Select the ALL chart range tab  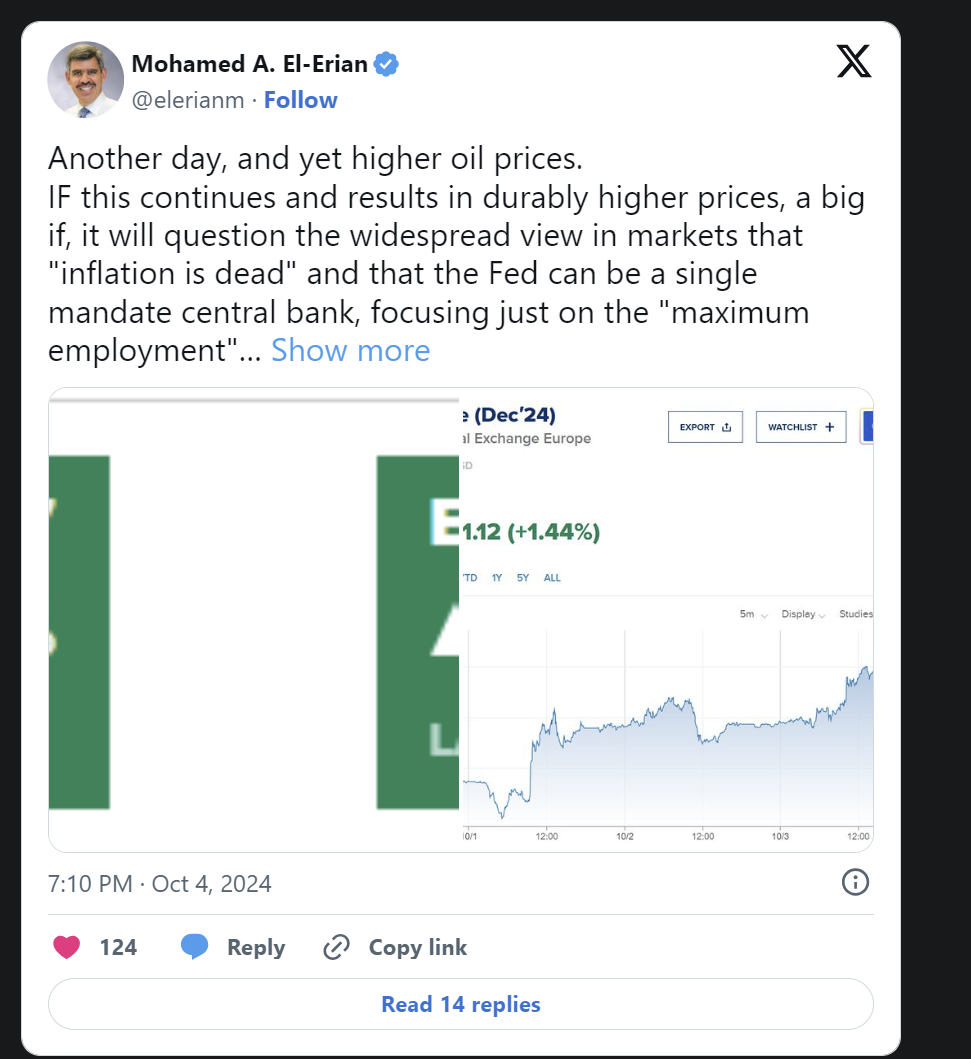point(552,577)
